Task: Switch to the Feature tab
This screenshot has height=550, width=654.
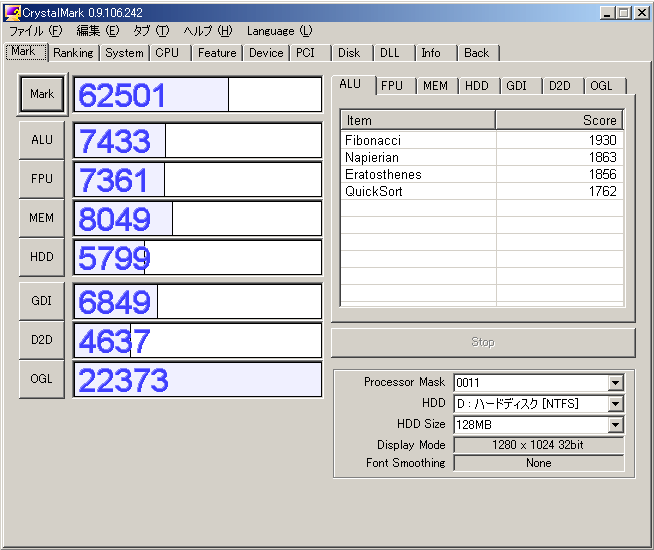Action: 217,53
